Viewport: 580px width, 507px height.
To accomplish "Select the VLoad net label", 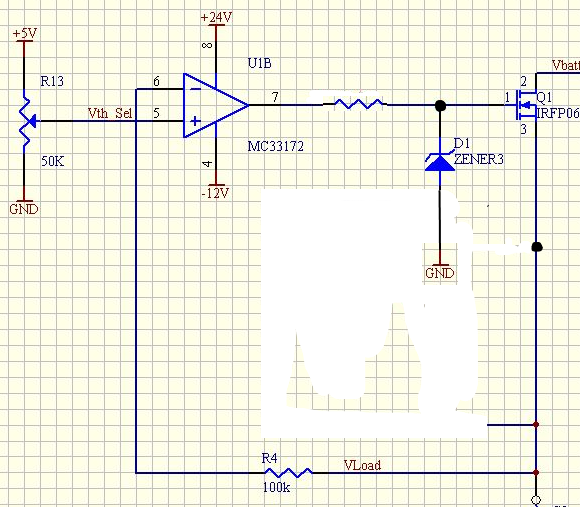I will click(362, 465).
